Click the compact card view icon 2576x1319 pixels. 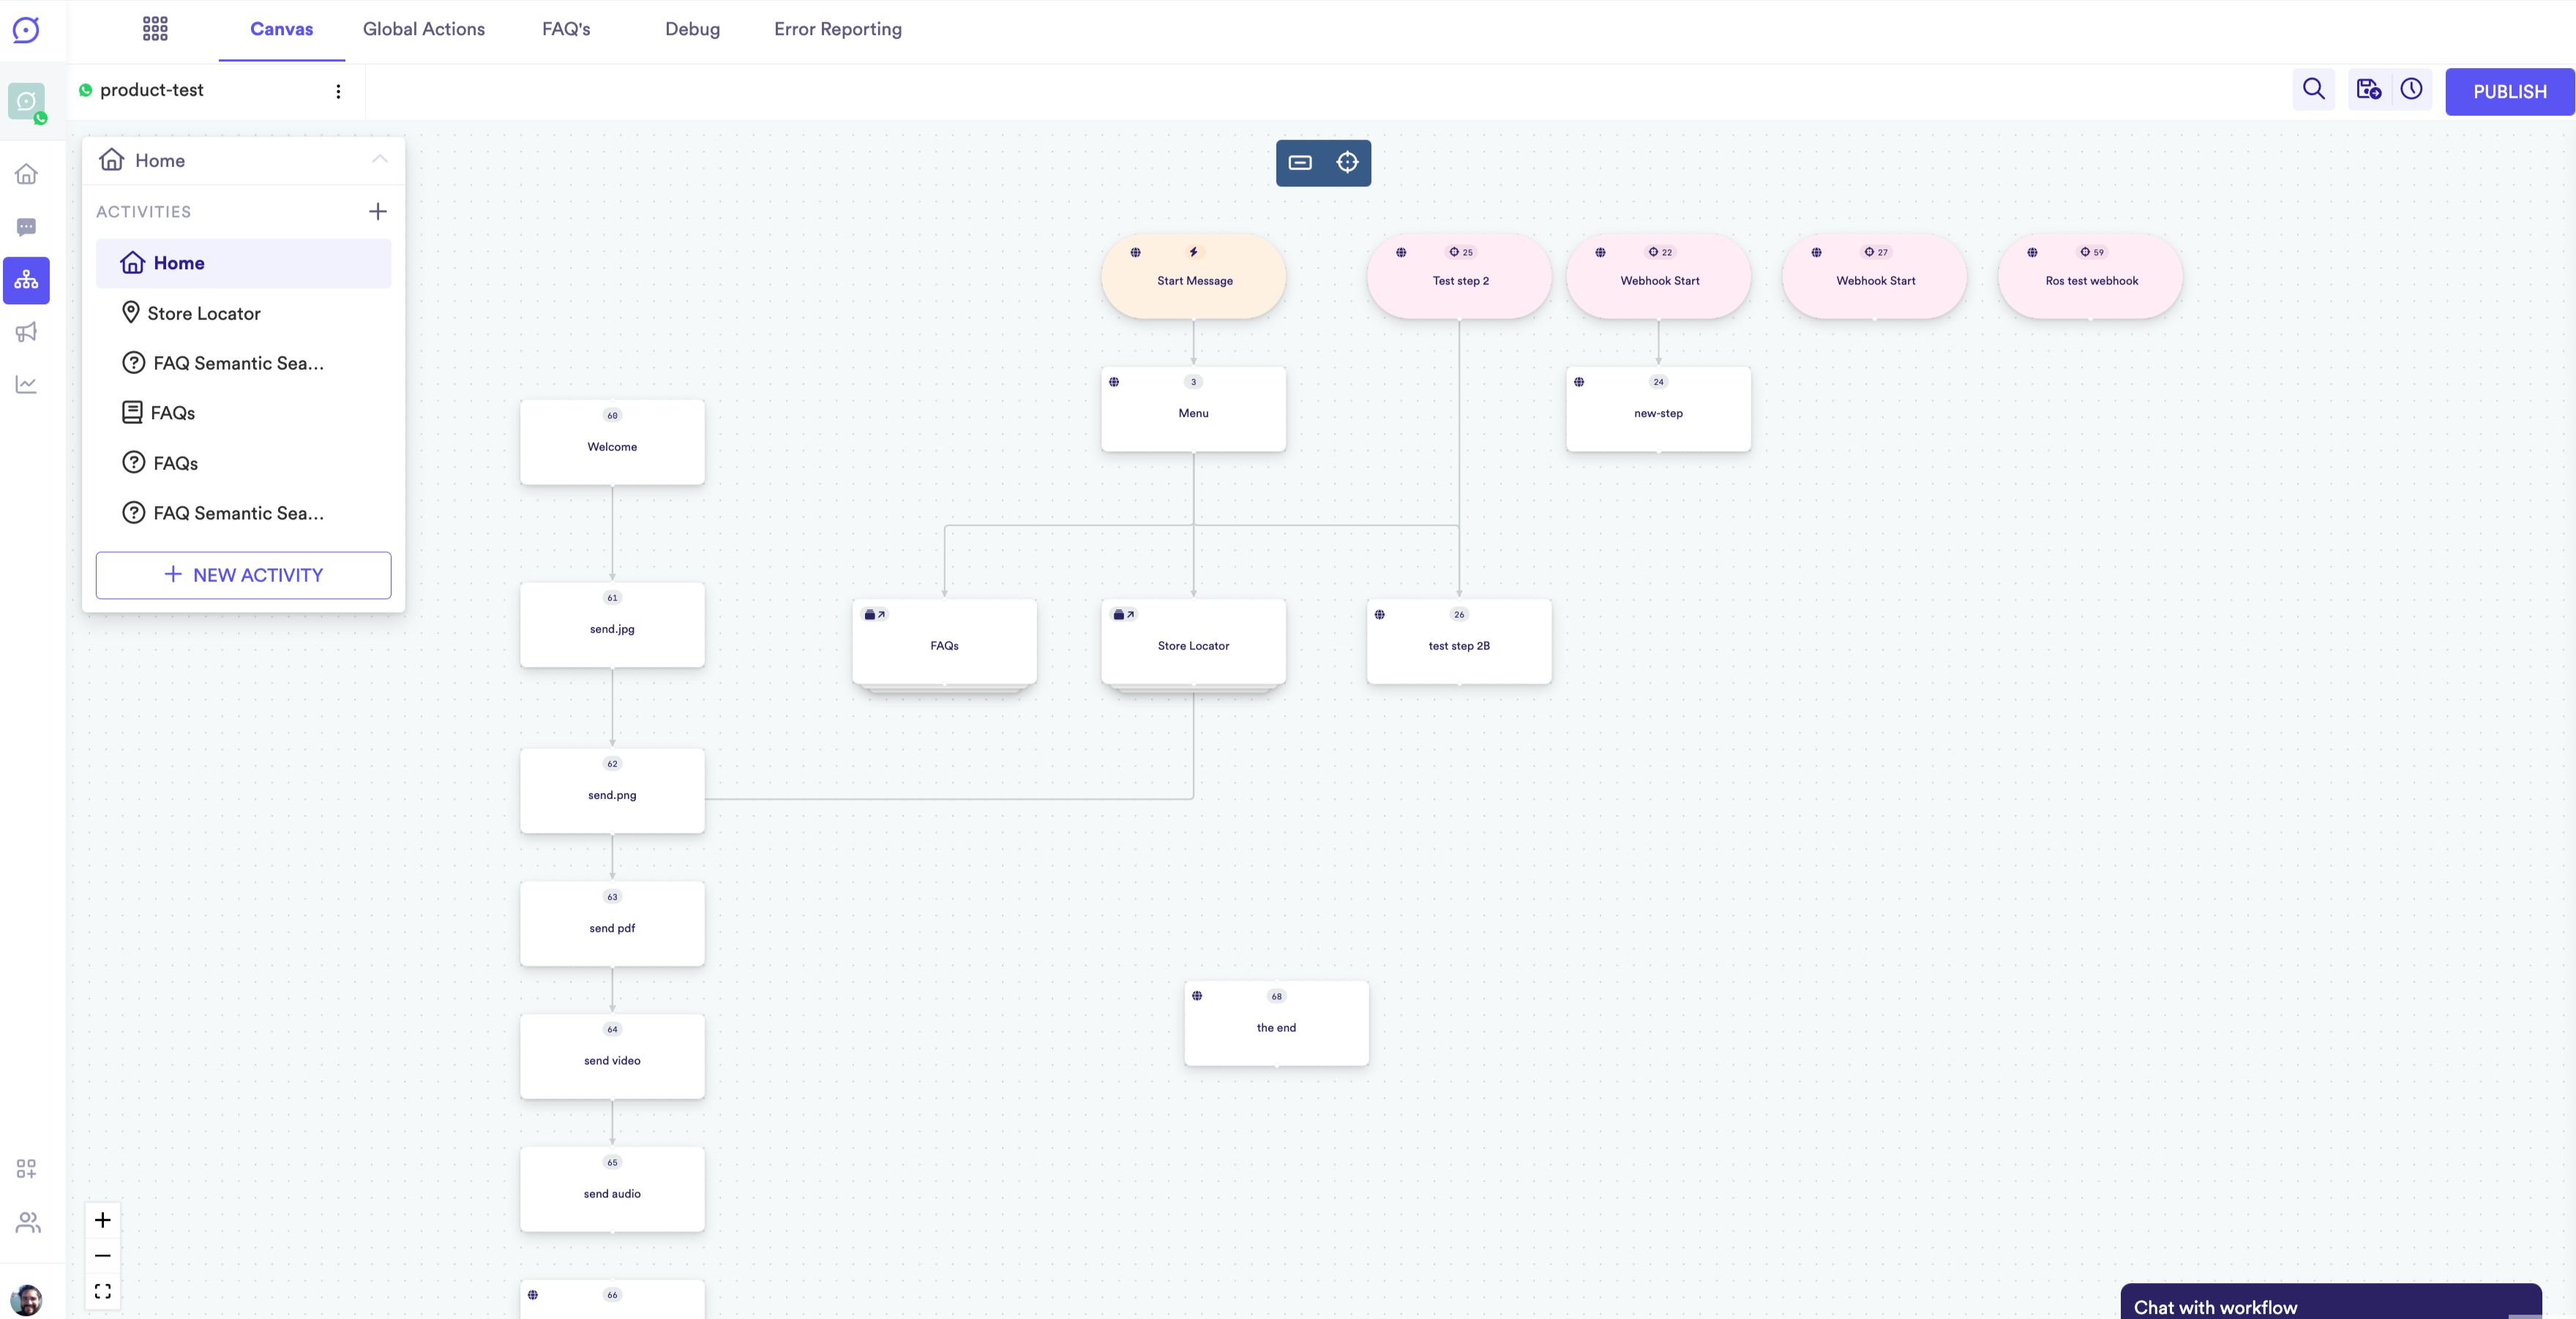click(x=1299, y=163)
